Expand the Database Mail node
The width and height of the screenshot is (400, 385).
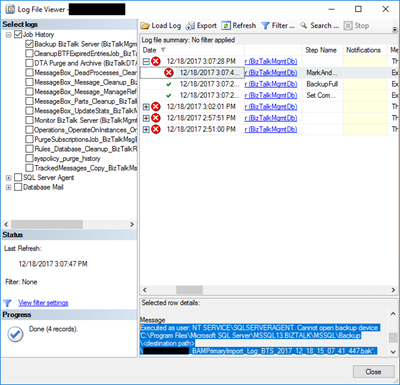[9, 188]
